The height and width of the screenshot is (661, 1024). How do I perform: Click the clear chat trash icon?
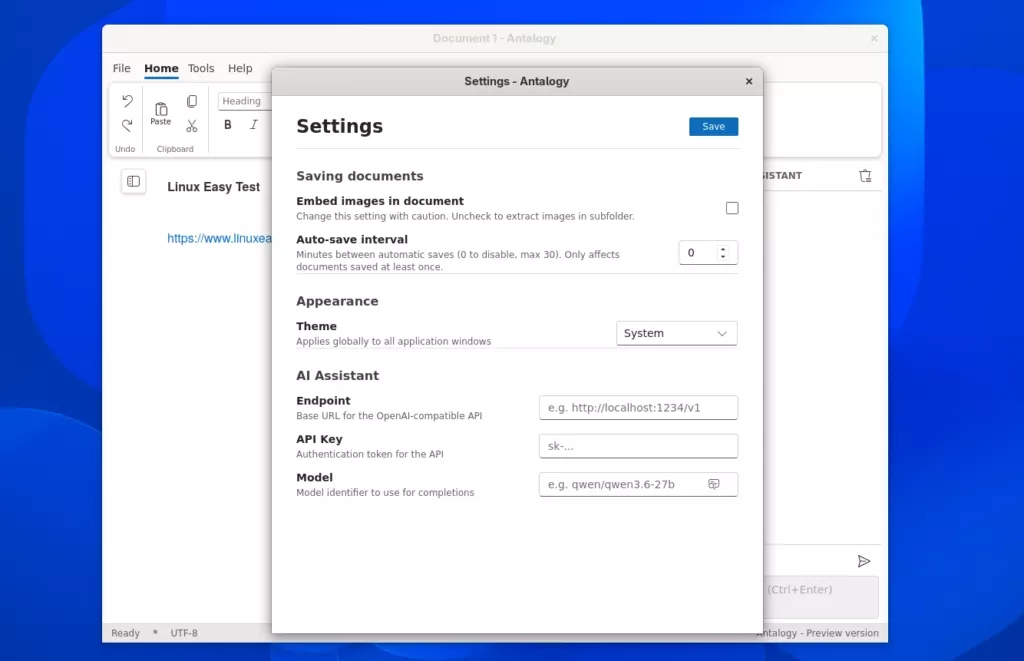865,176
